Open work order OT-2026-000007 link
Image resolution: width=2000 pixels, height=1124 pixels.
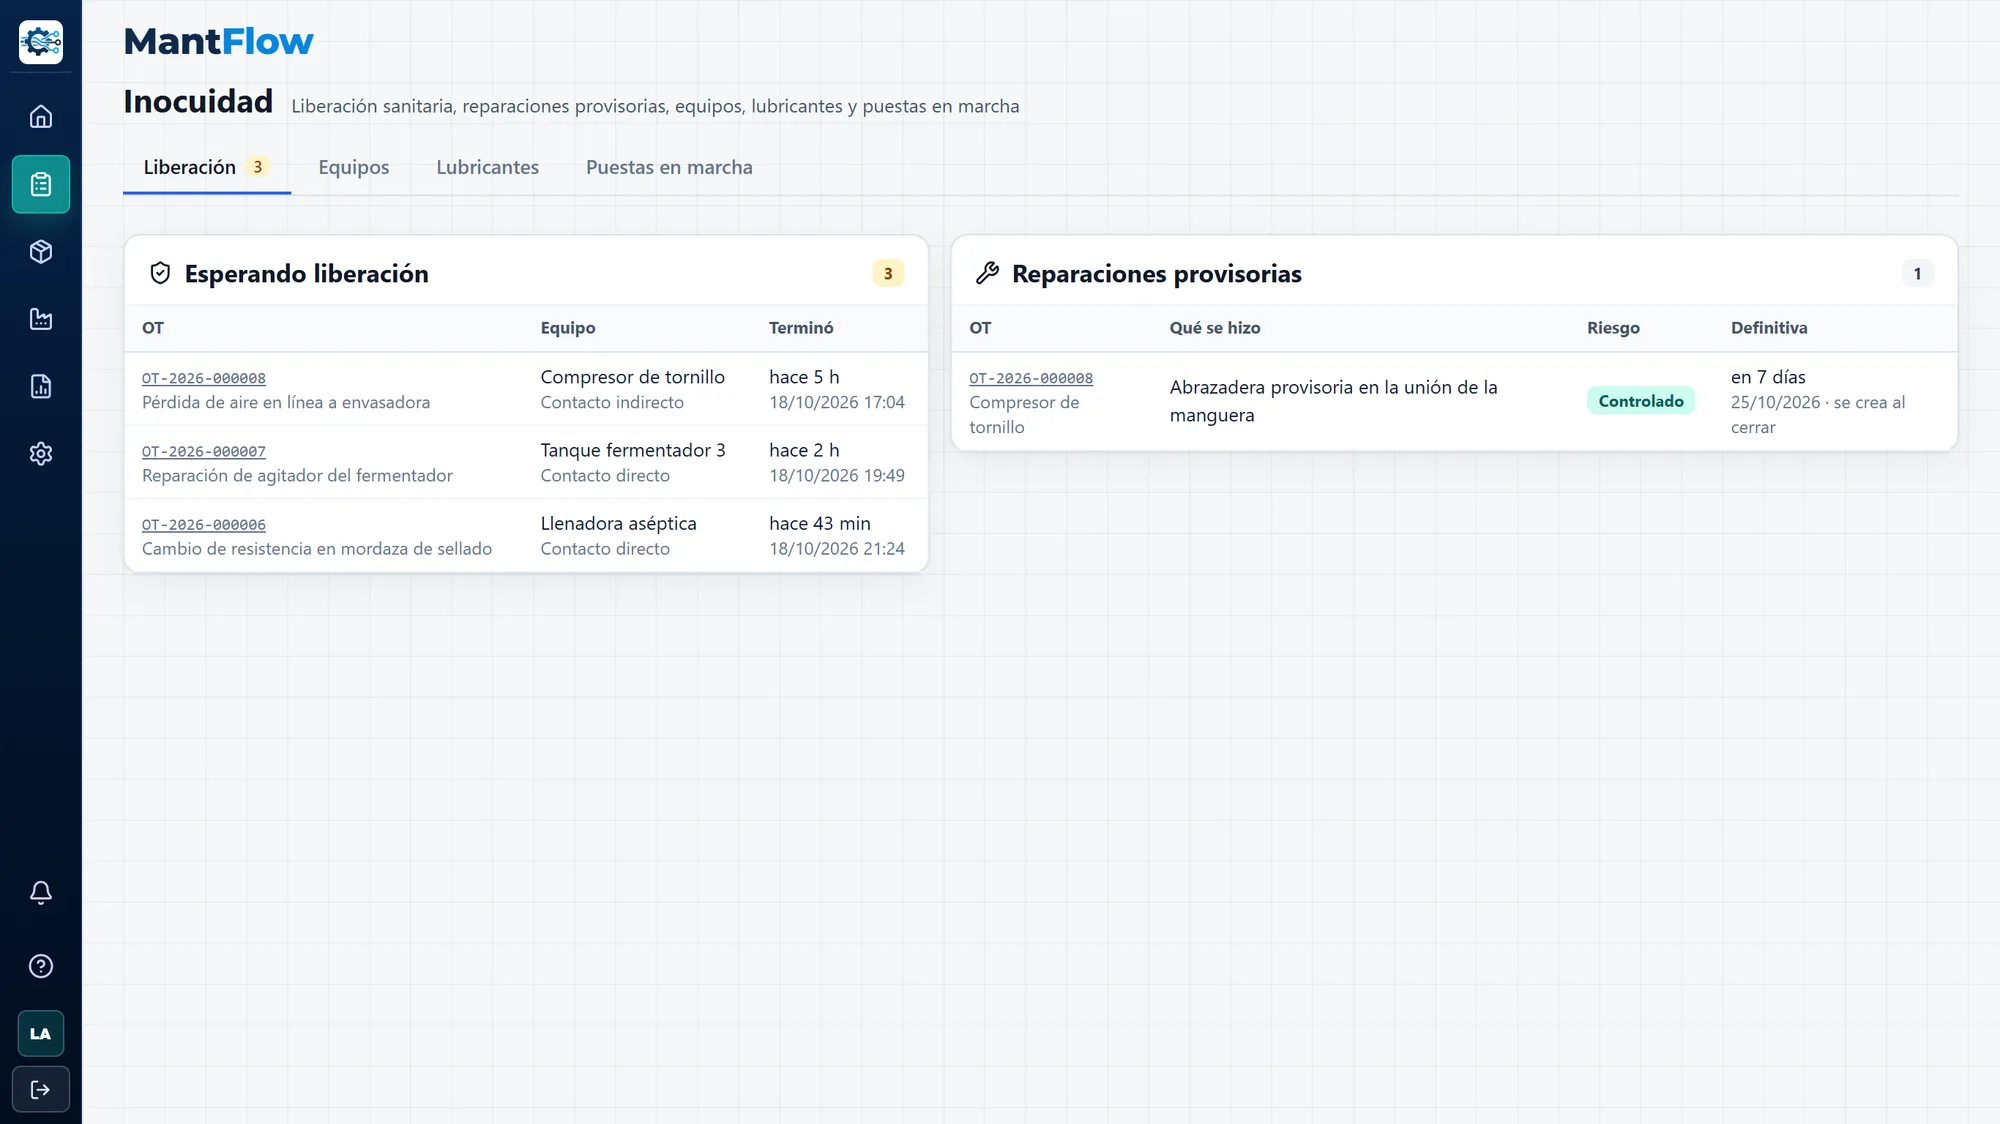point(204,451)
